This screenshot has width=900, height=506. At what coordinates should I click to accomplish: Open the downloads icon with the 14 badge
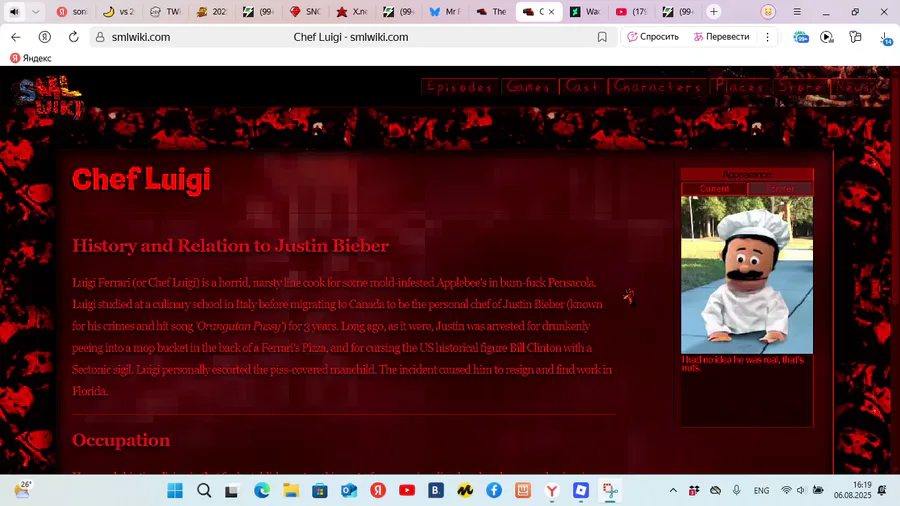[x=886, y=38]
